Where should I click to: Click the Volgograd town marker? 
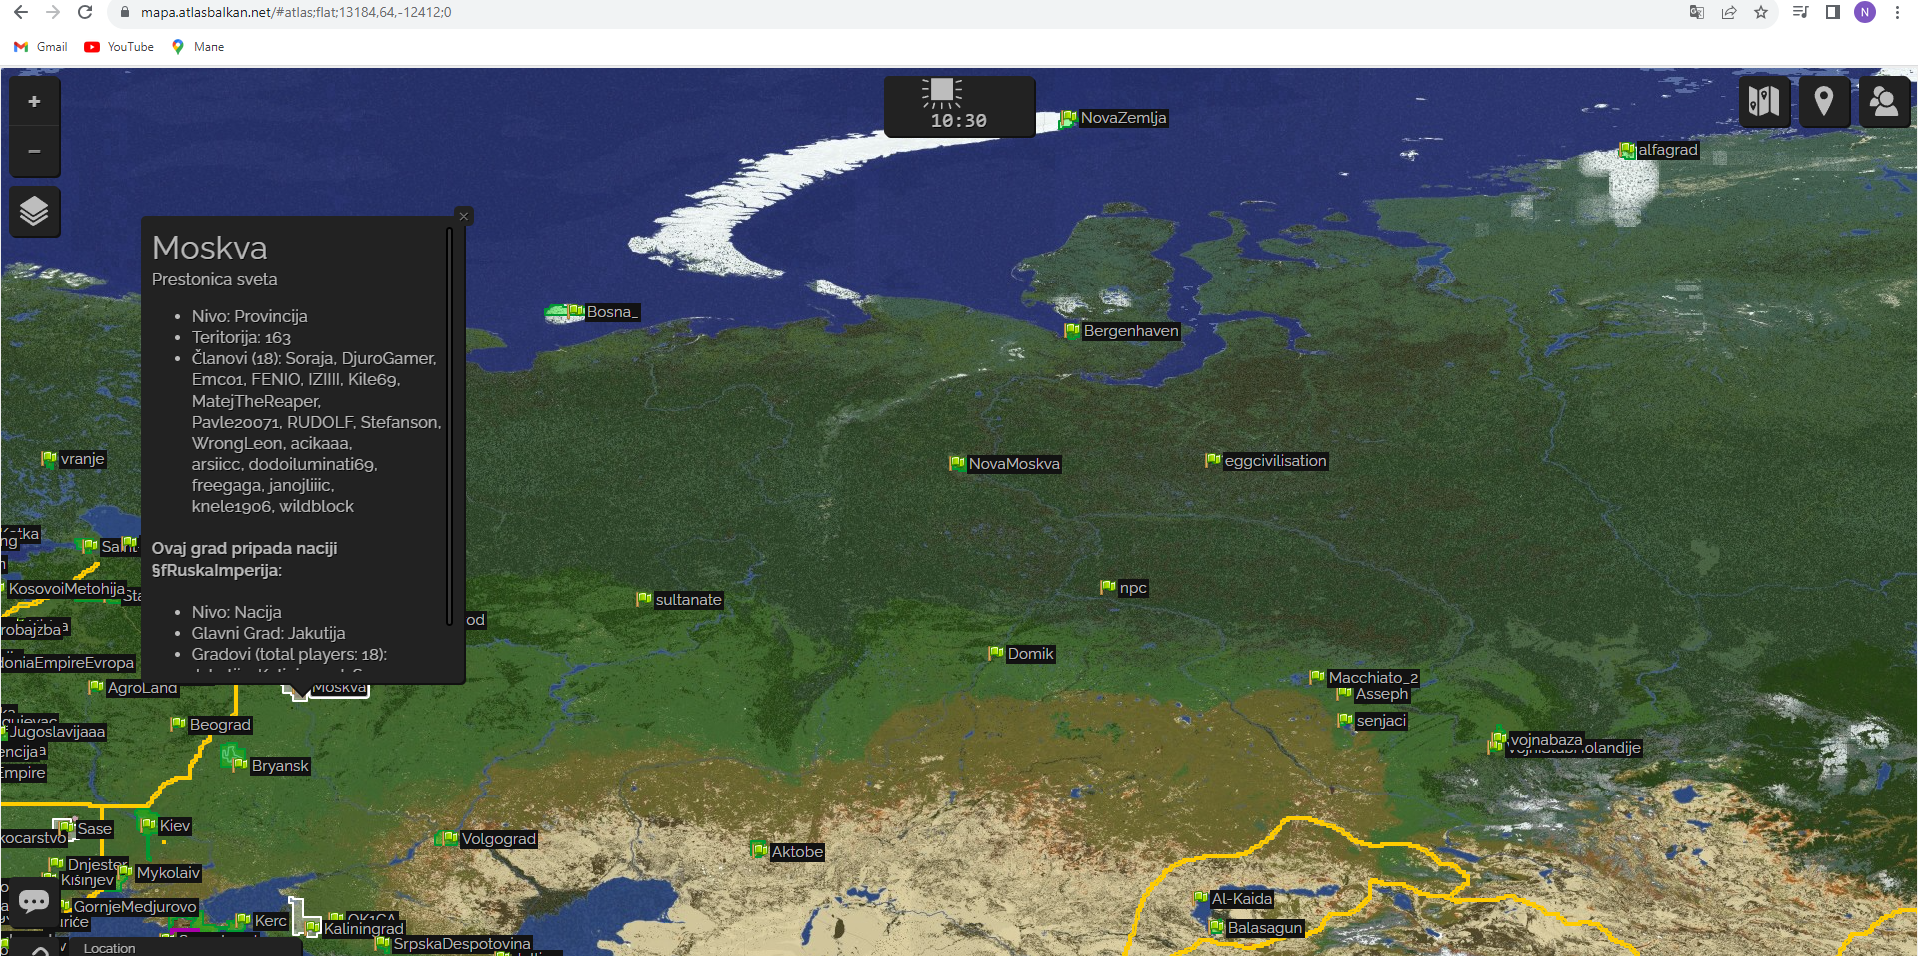[450, 839]
